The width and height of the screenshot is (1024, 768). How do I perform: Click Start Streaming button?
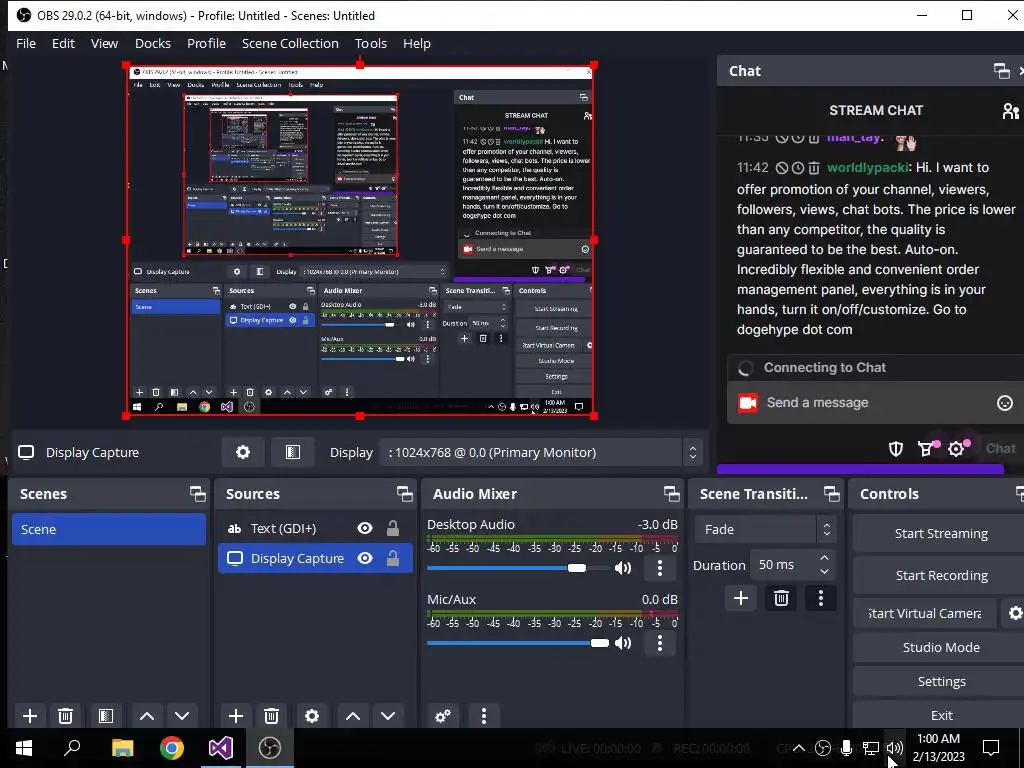941,534
